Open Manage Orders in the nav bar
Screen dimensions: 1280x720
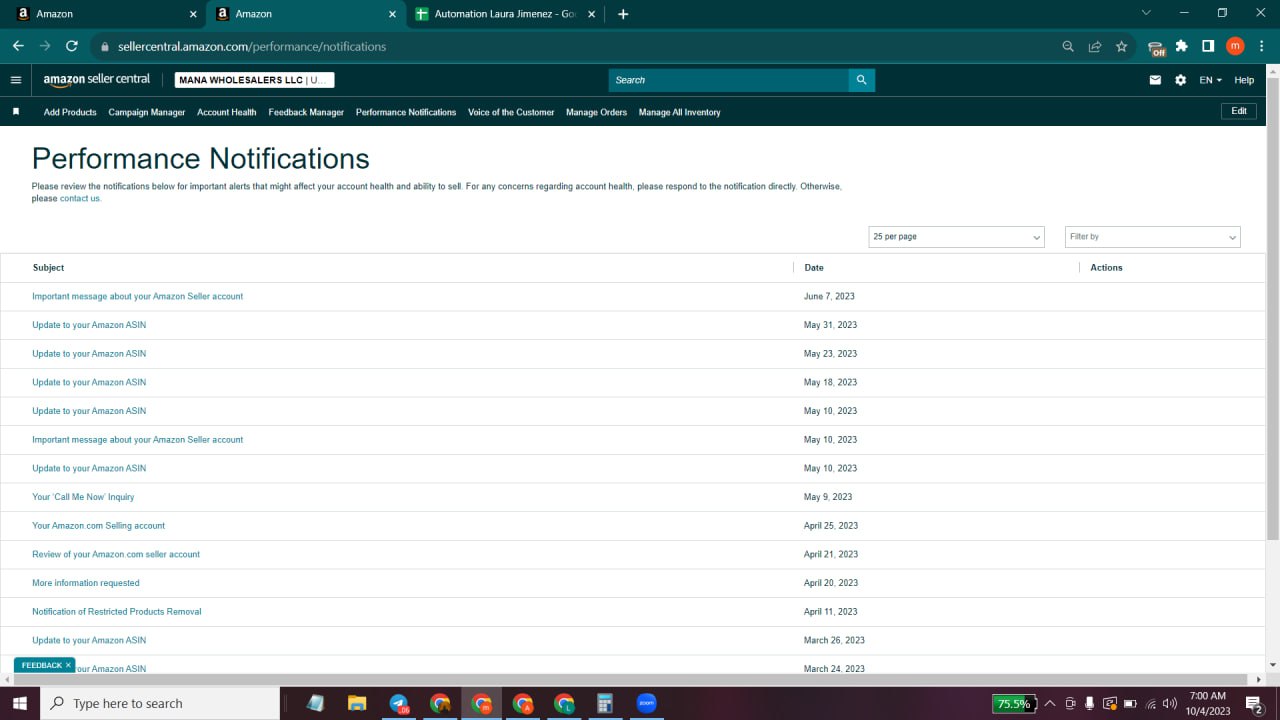coord(596,112)
